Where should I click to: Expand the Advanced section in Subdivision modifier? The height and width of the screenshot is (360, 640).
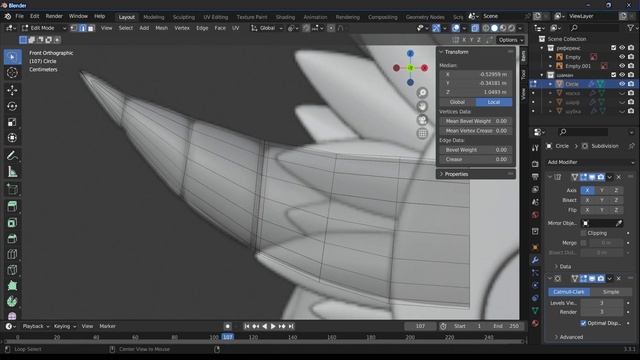coord(568,337)
